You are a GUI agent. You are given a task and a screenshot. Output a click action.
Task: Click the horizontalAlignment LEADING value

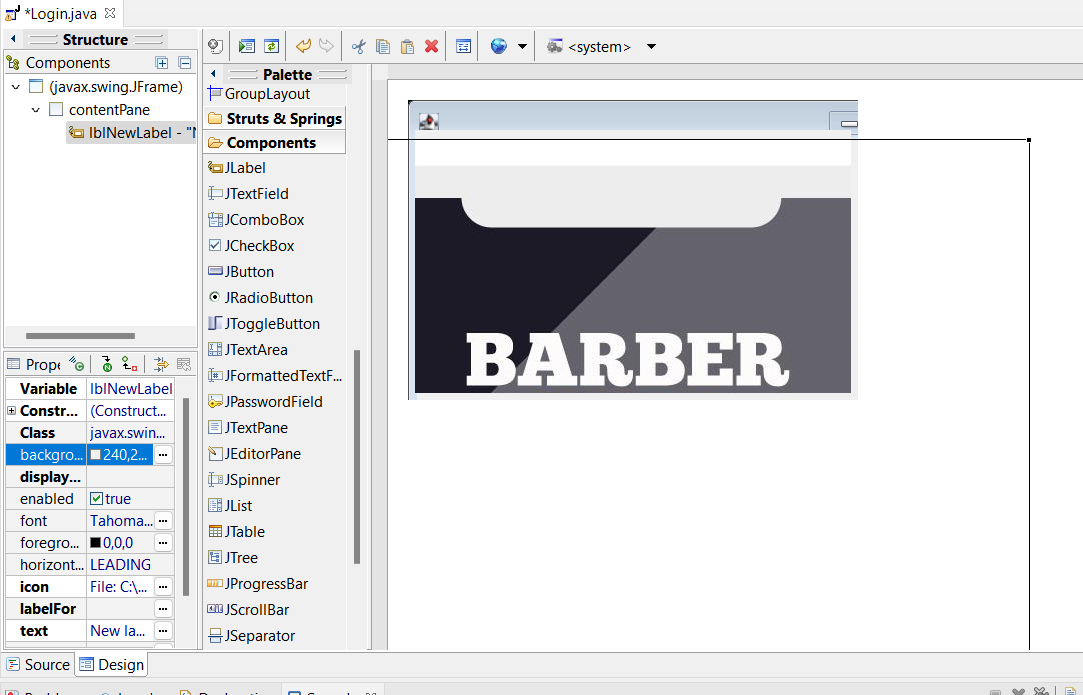[x=131, y=565]
